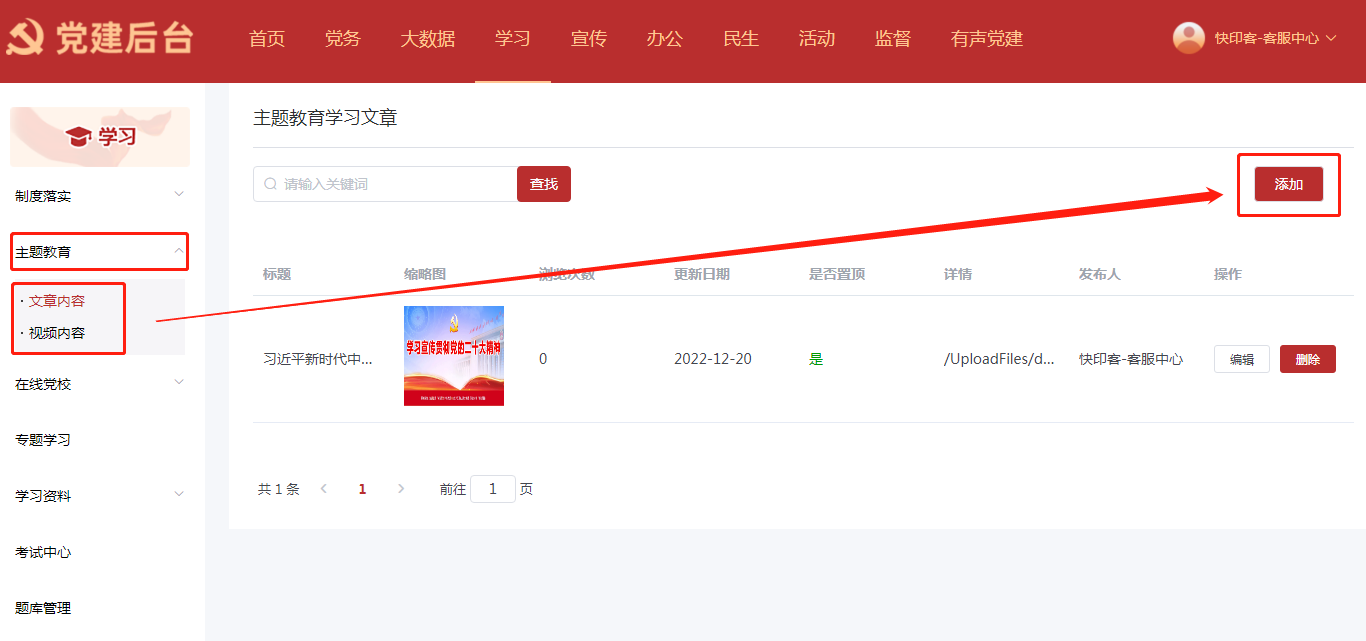Viewport: 1366px width, 641px height.
Task: Click the graduation cap 学习 banner
Action: click(100, 137)
